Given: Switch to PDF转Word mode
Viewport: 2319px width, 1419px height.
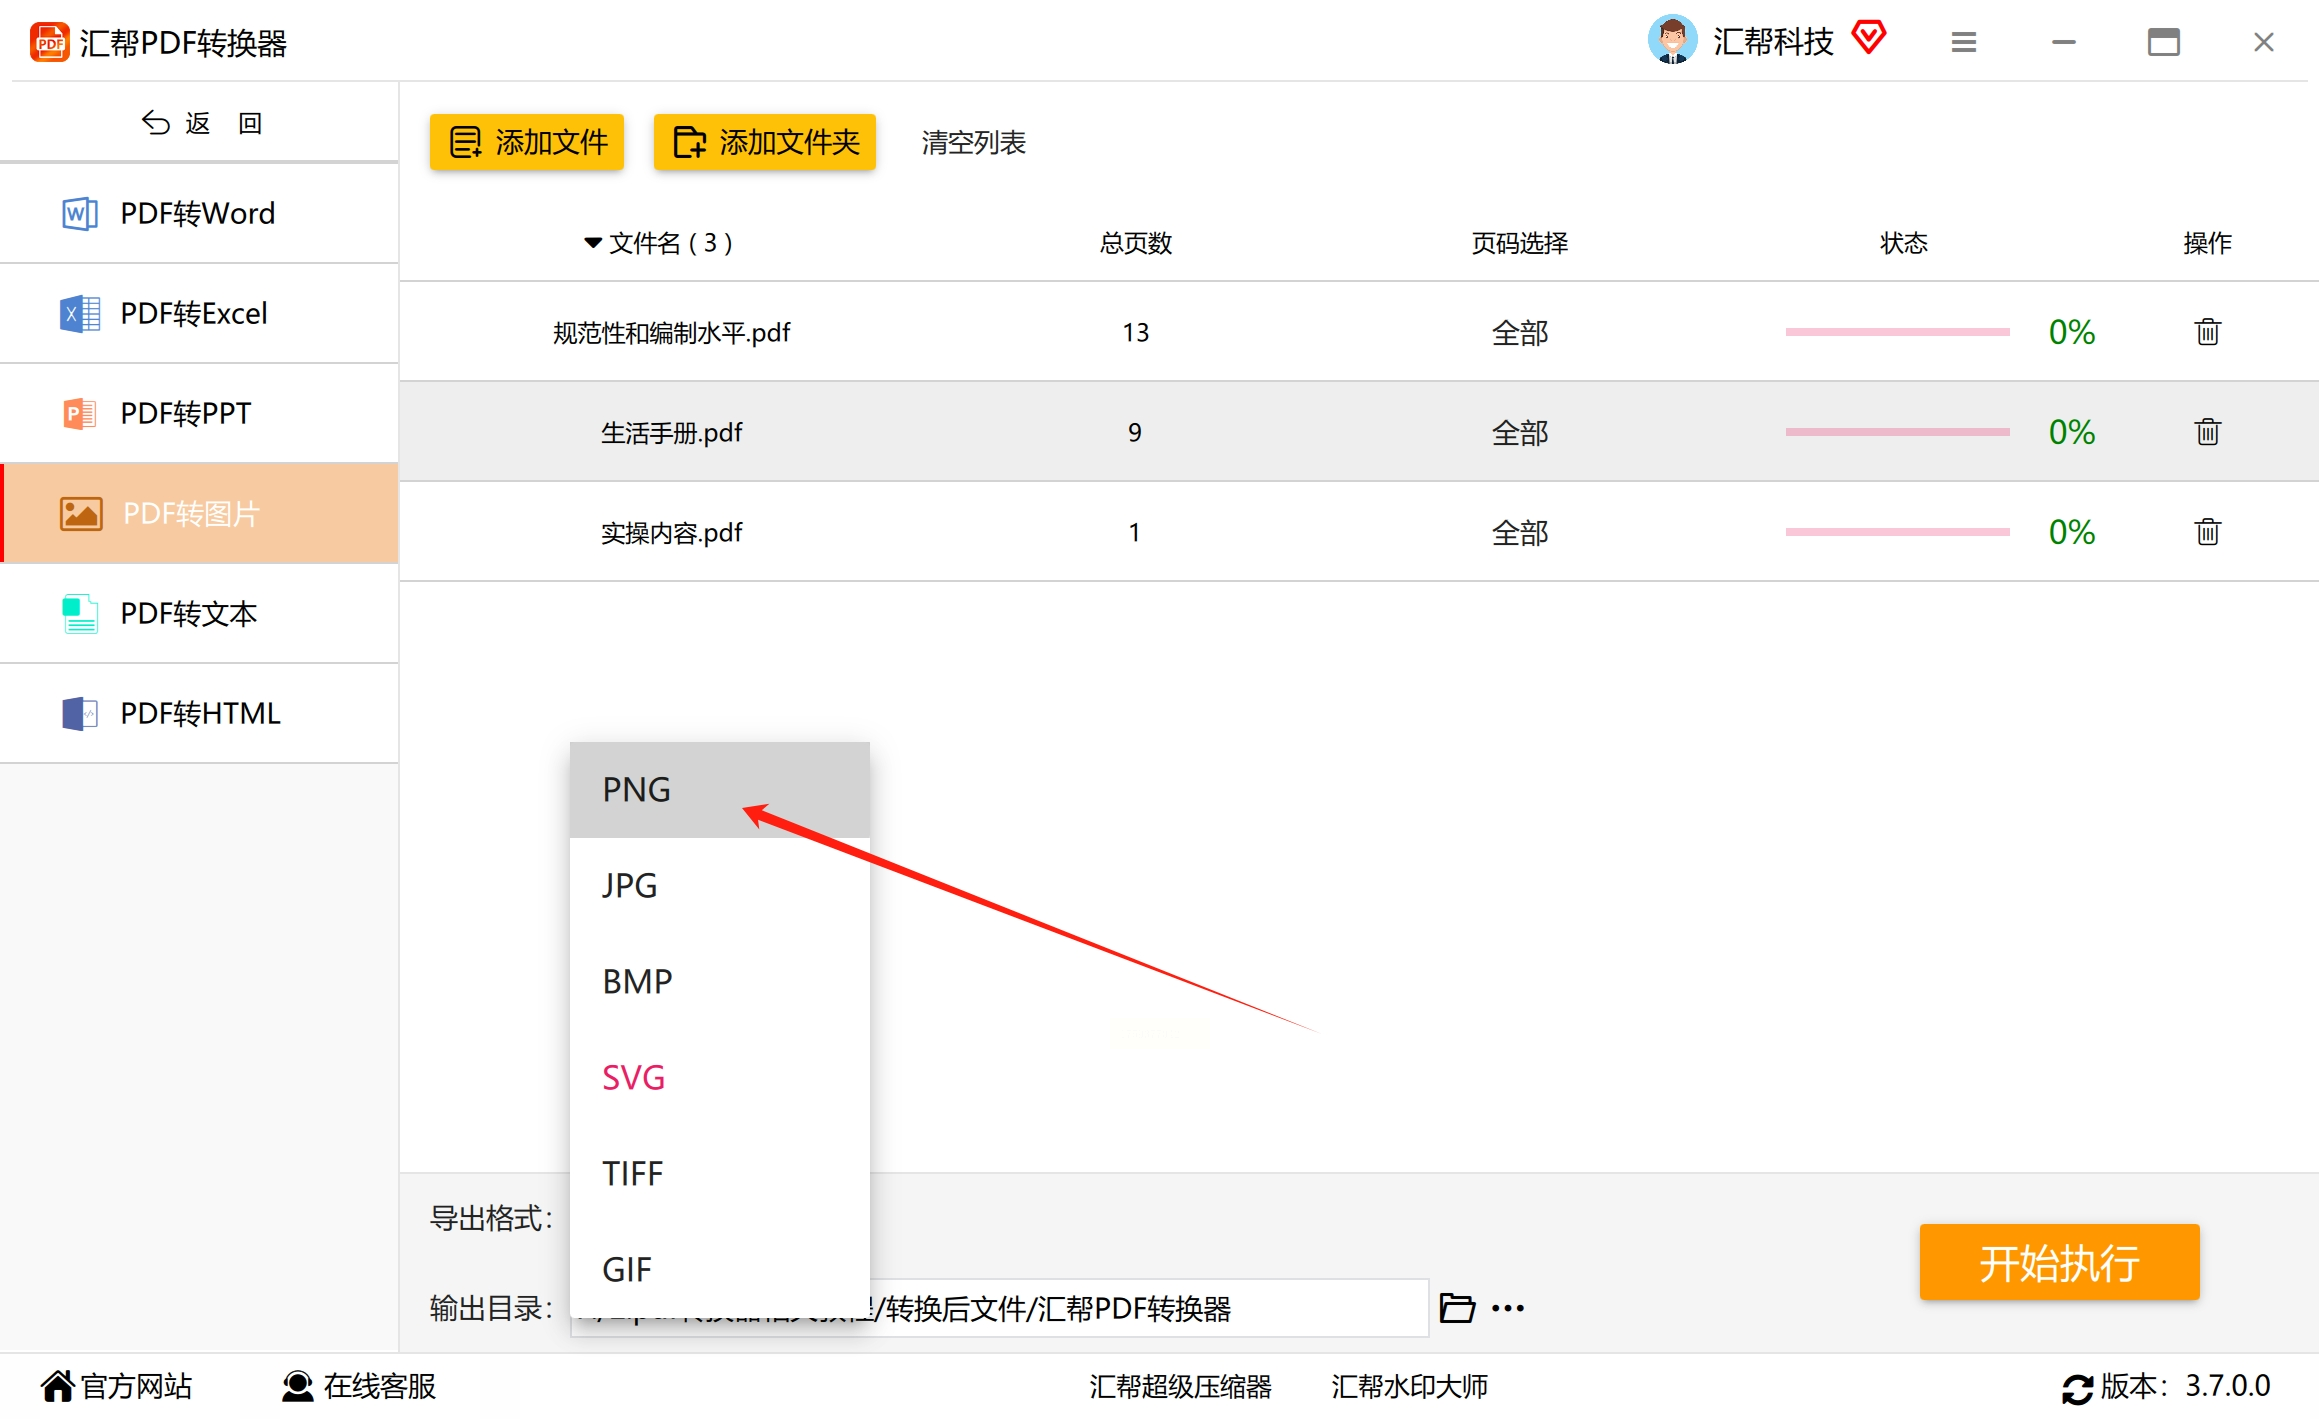Looking at the screenshot, I should 198,213.
